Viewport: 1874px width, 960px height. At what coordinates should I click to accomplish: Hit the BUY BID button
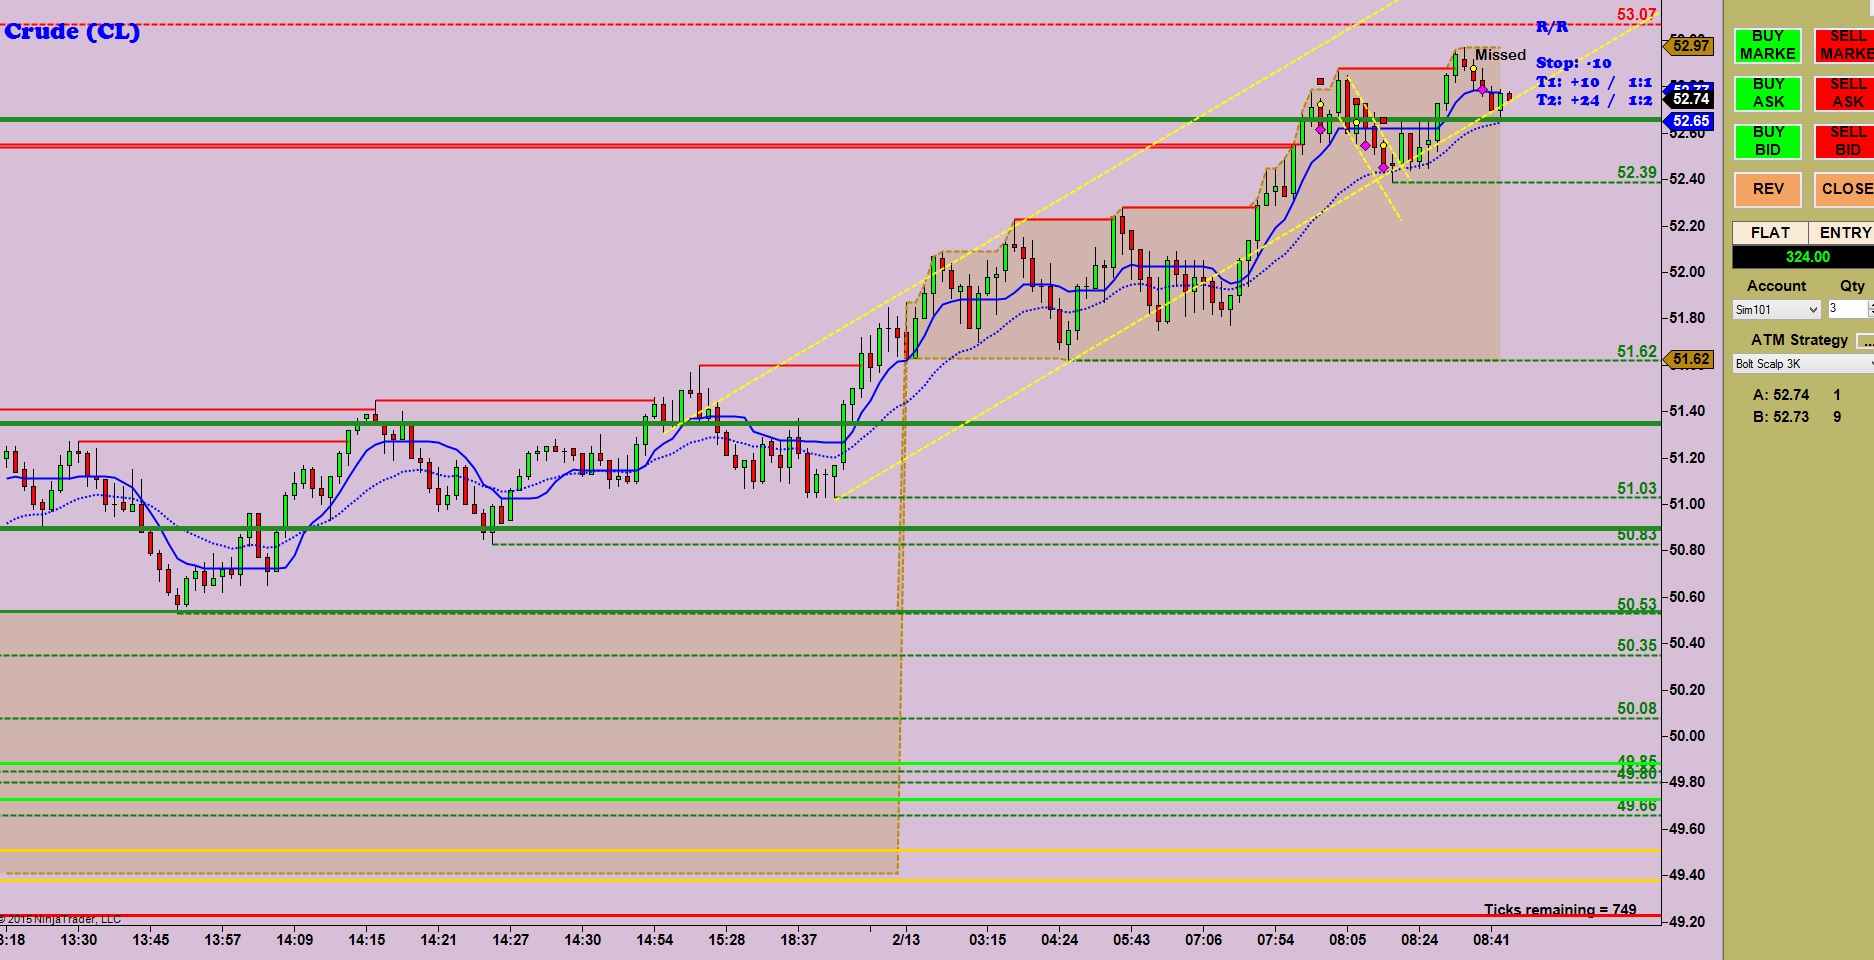(x=1767, y=141)
